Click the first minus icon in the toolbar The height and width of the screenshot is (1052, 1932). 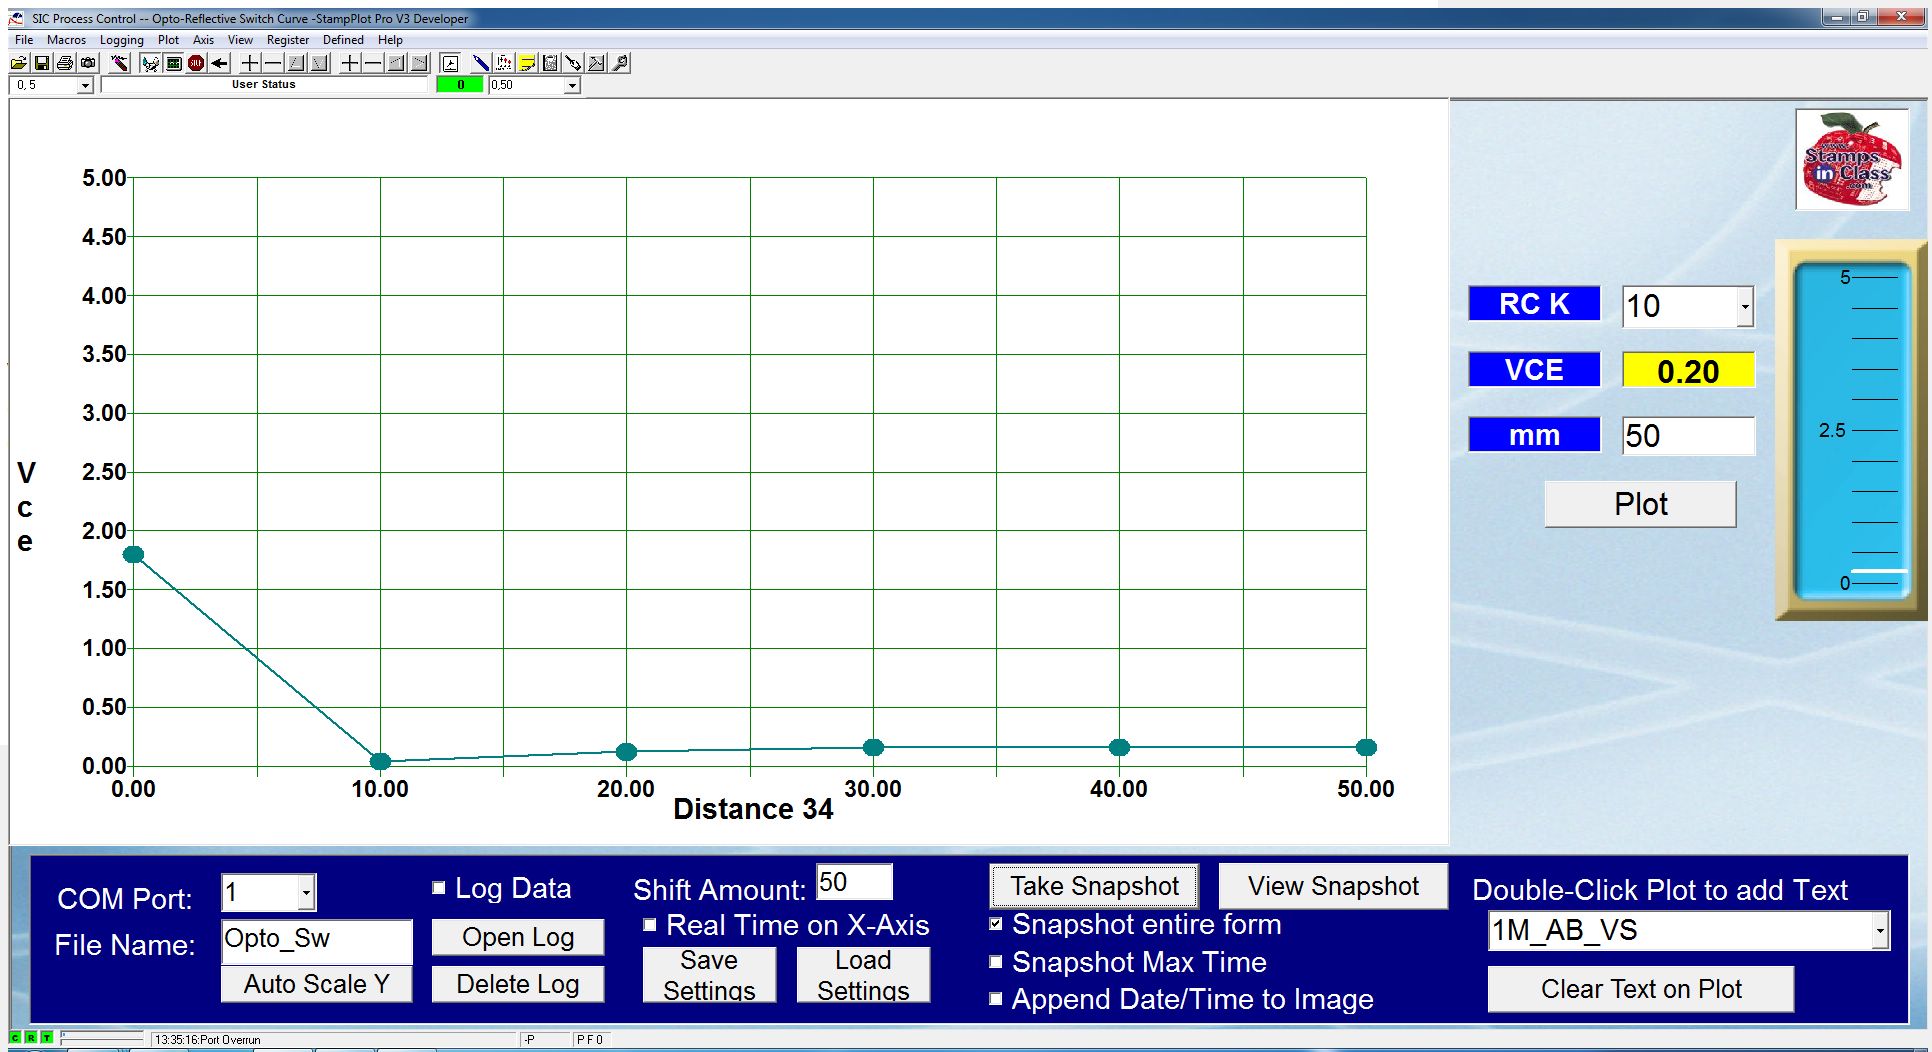pos(273,63)
